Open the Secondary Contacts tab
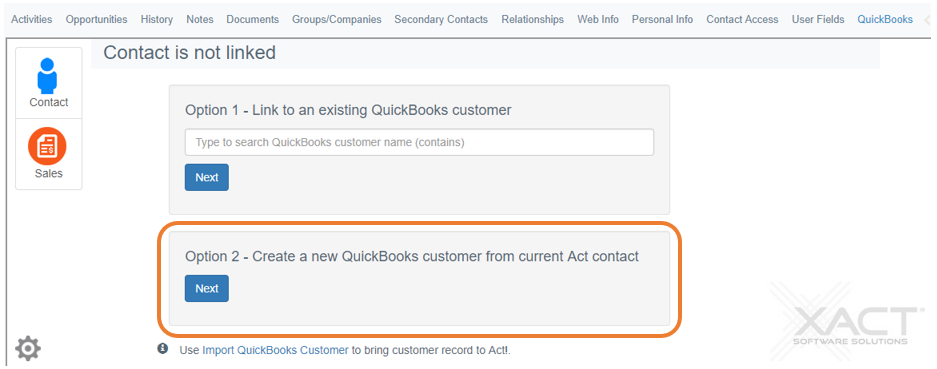This screenshot has height=369, width=937. pyautogui.click(x=441, y=19)
